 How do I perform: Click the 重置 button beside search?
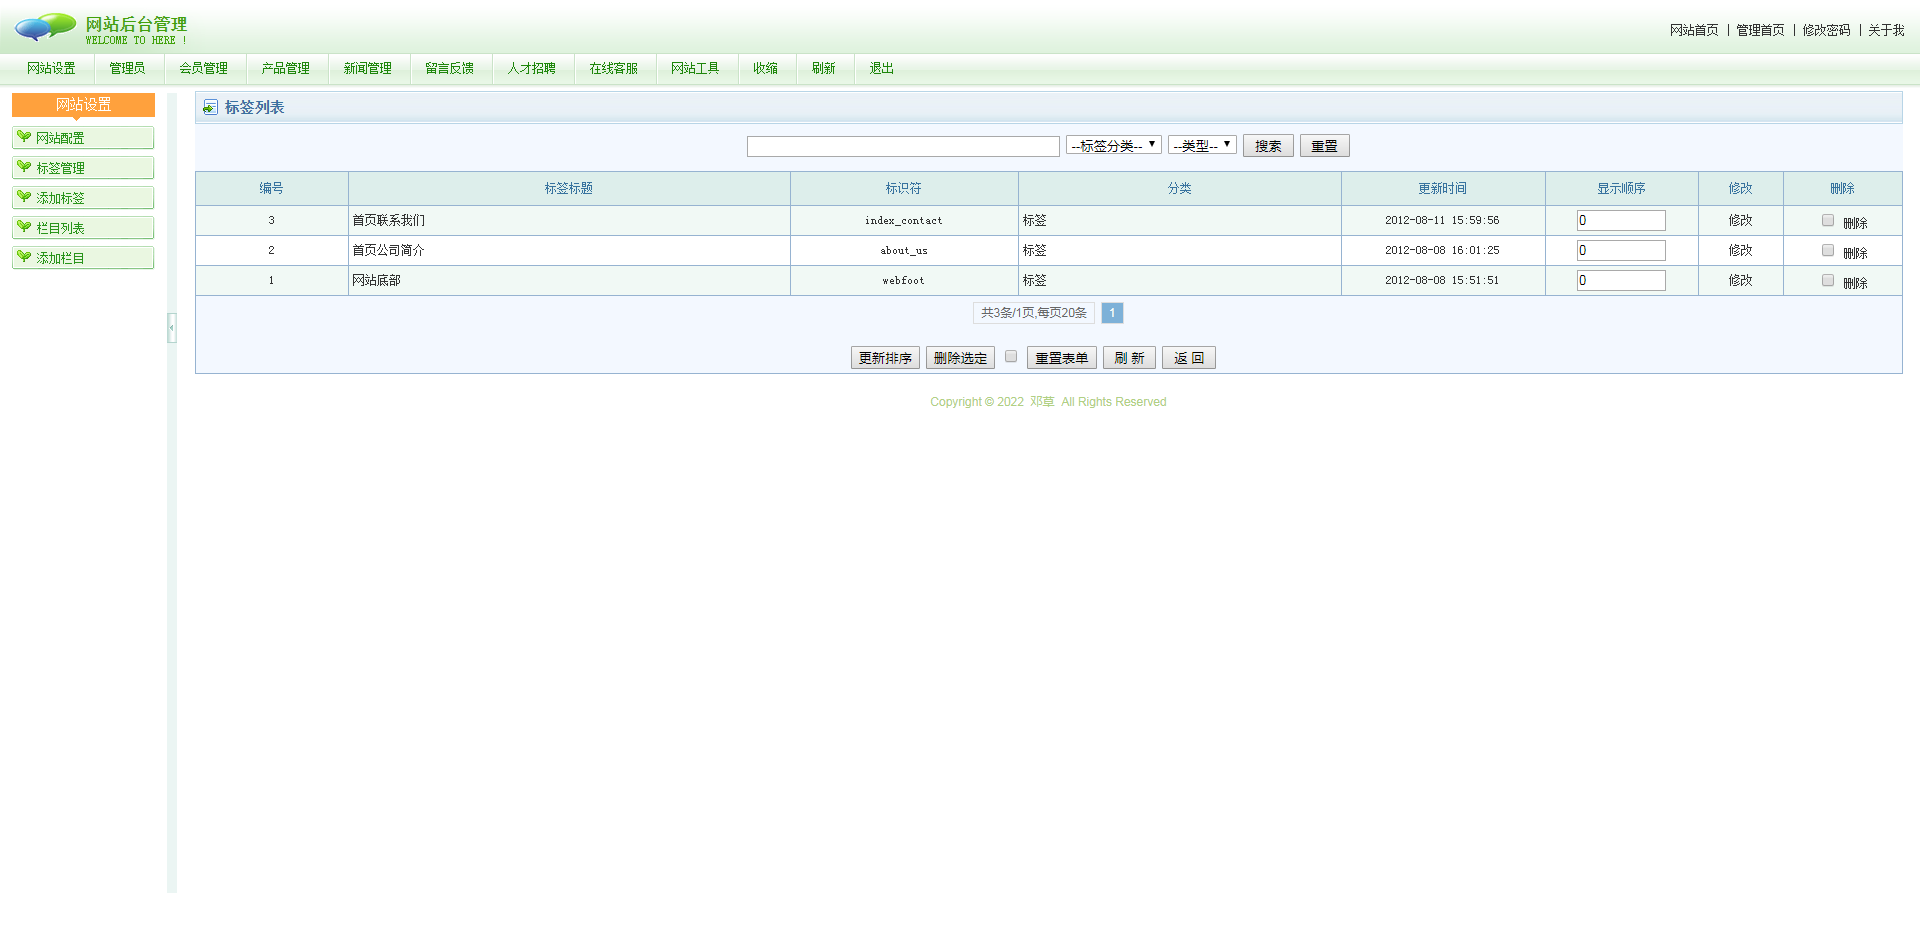tap(1325, 146)
